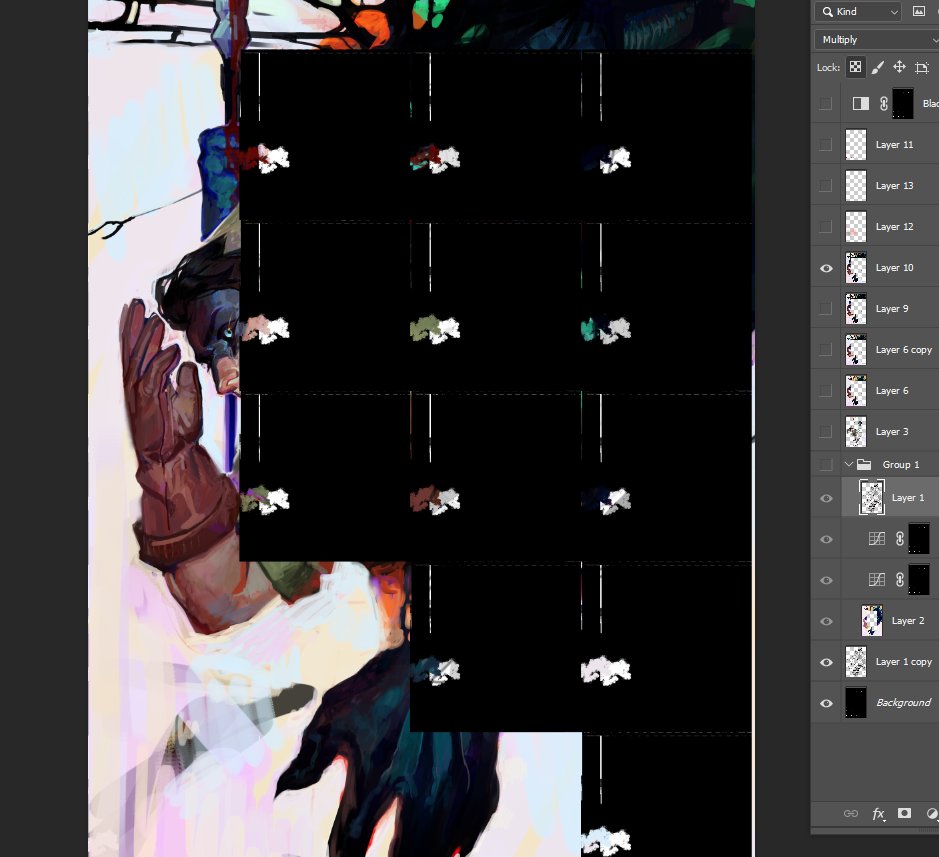Click the Layer 3 thumbnail
The height and width of the screenshot is (857, 939).
point(856,431)
